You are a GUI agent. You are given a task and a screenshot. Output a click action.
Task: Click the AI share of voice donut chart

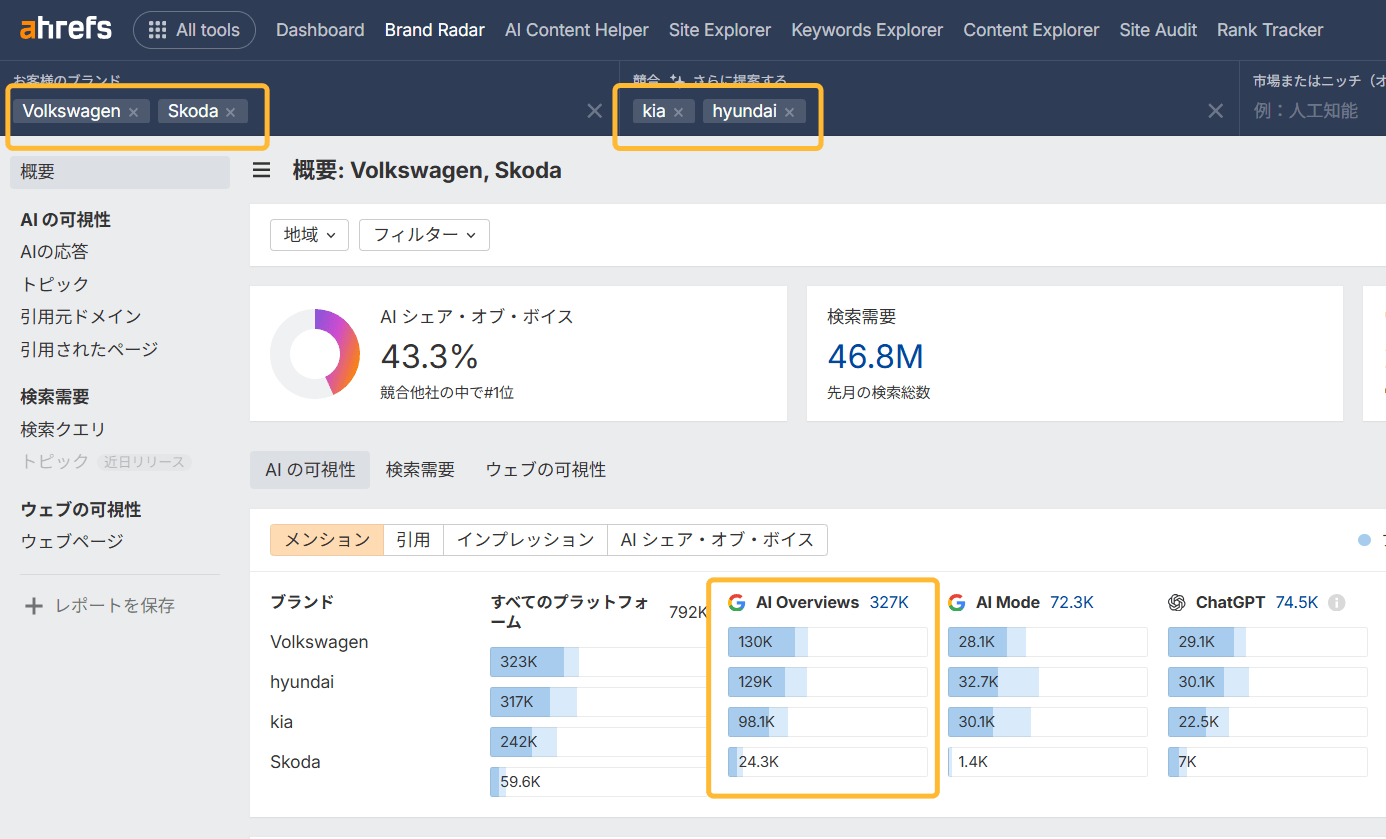coord(315,353)
